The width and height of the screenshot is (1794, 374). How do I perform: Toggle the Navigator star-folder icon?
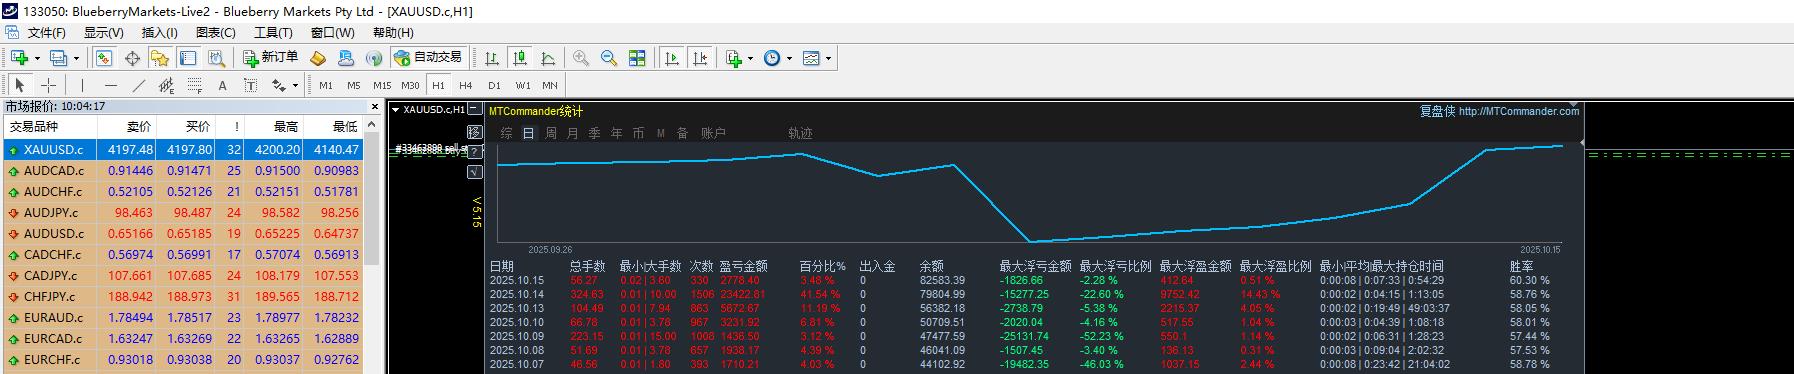pos(159,58)
